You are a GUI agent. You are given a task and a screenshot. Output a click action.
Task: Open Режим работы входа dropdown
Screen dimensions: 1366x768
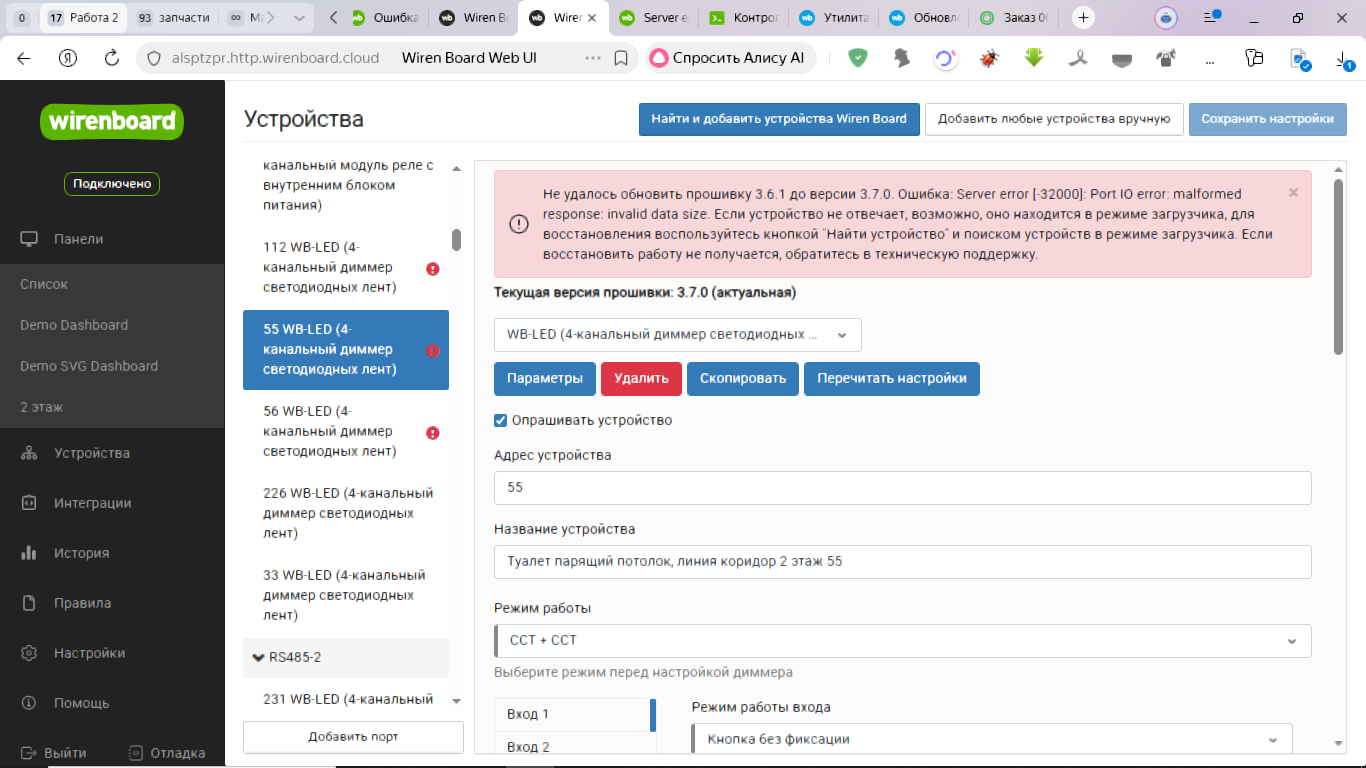coord(991,739)
